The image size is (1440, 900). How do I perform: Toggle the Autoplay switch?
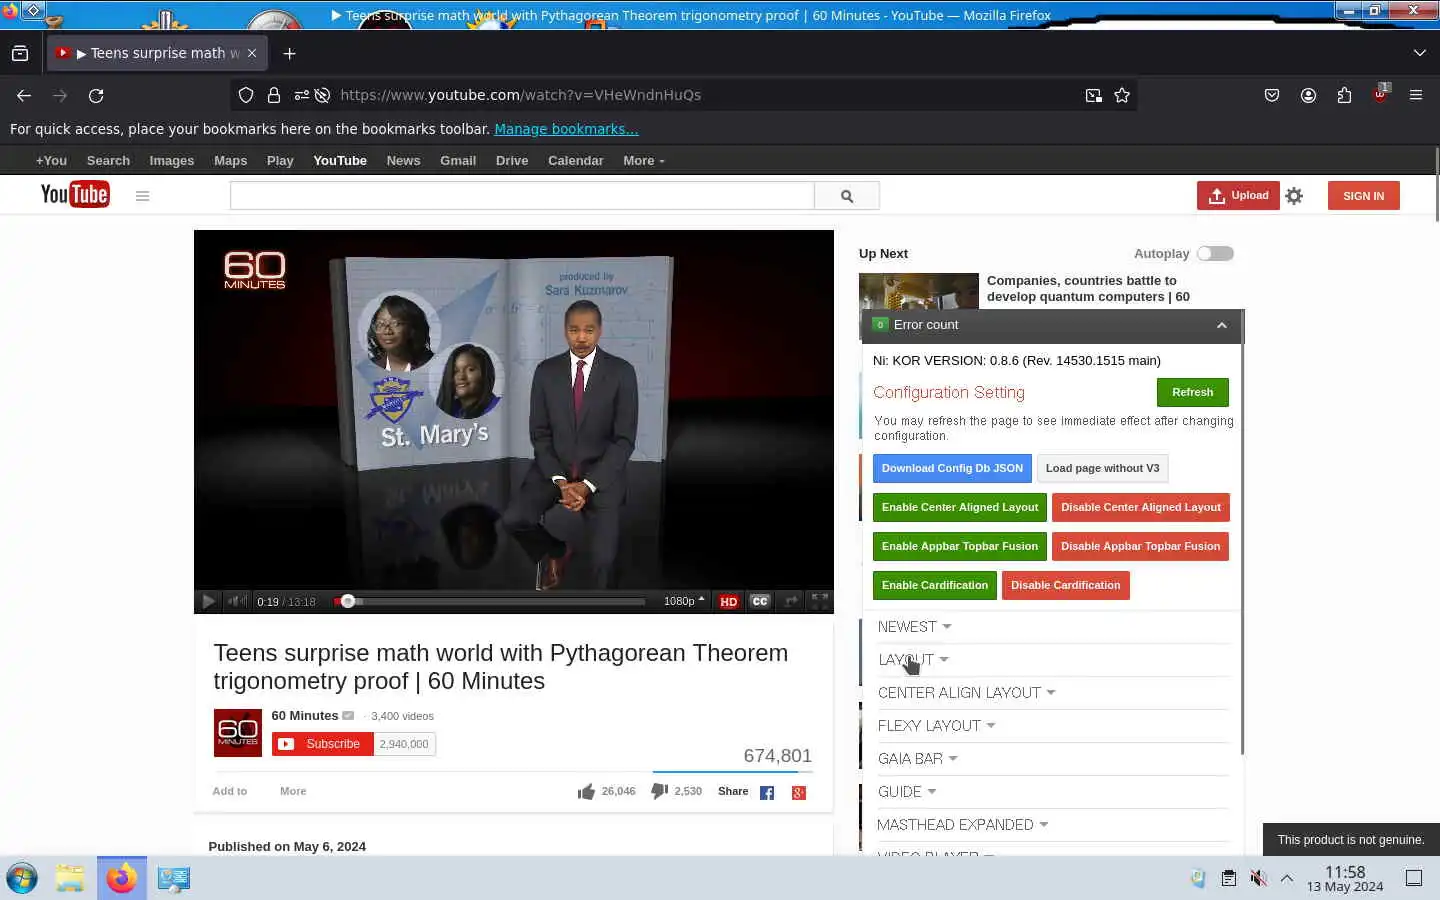tap(1215, 254)
